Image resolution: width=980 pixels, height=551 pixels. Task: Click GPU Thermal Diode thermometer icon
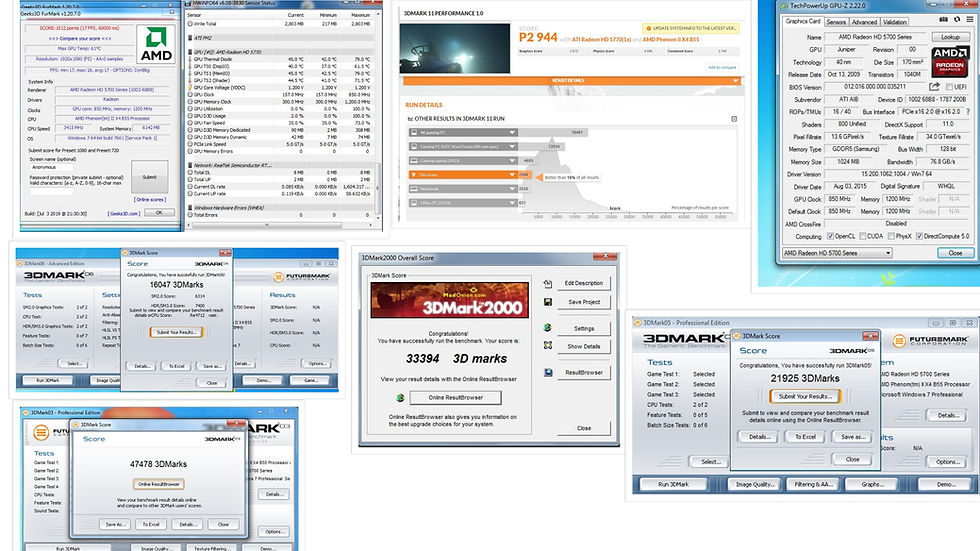click(190, 59)
